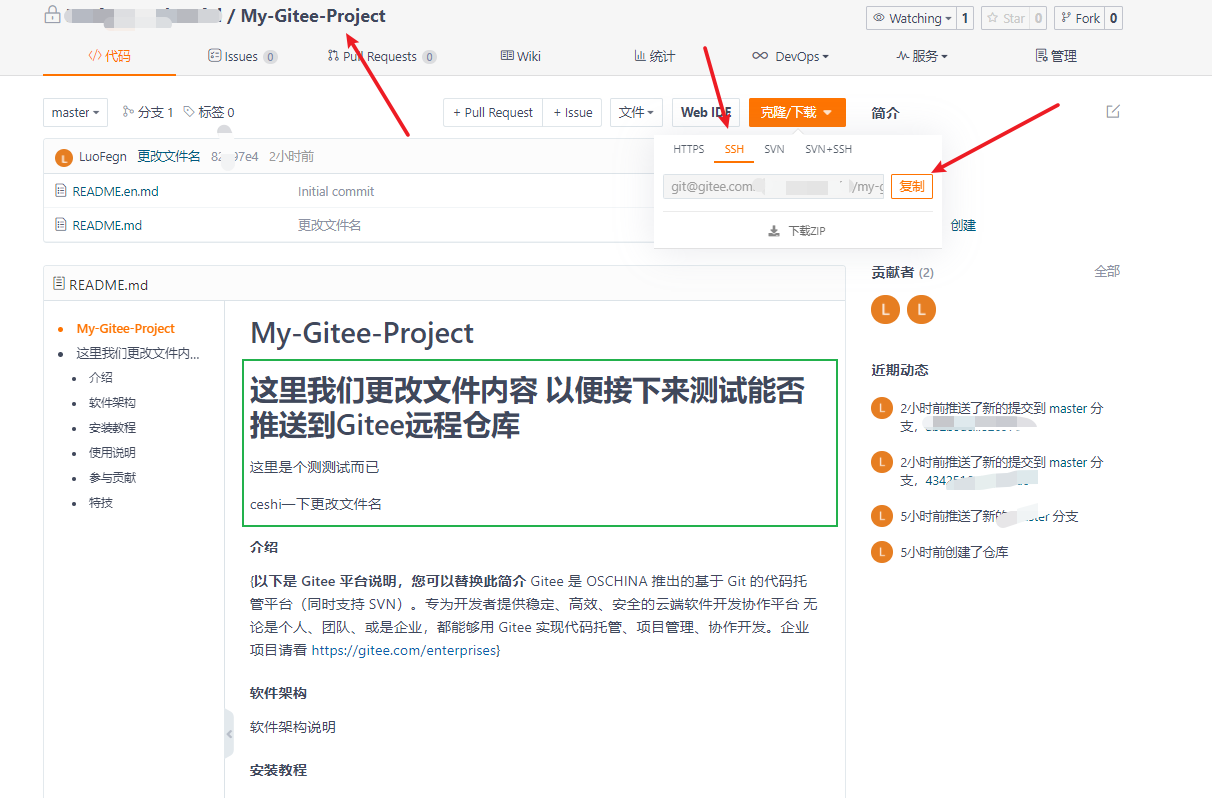Screen dimensions: 1212x798
Task: Open https://gitee.com/enterprises link
Action: tap(404, 650)
